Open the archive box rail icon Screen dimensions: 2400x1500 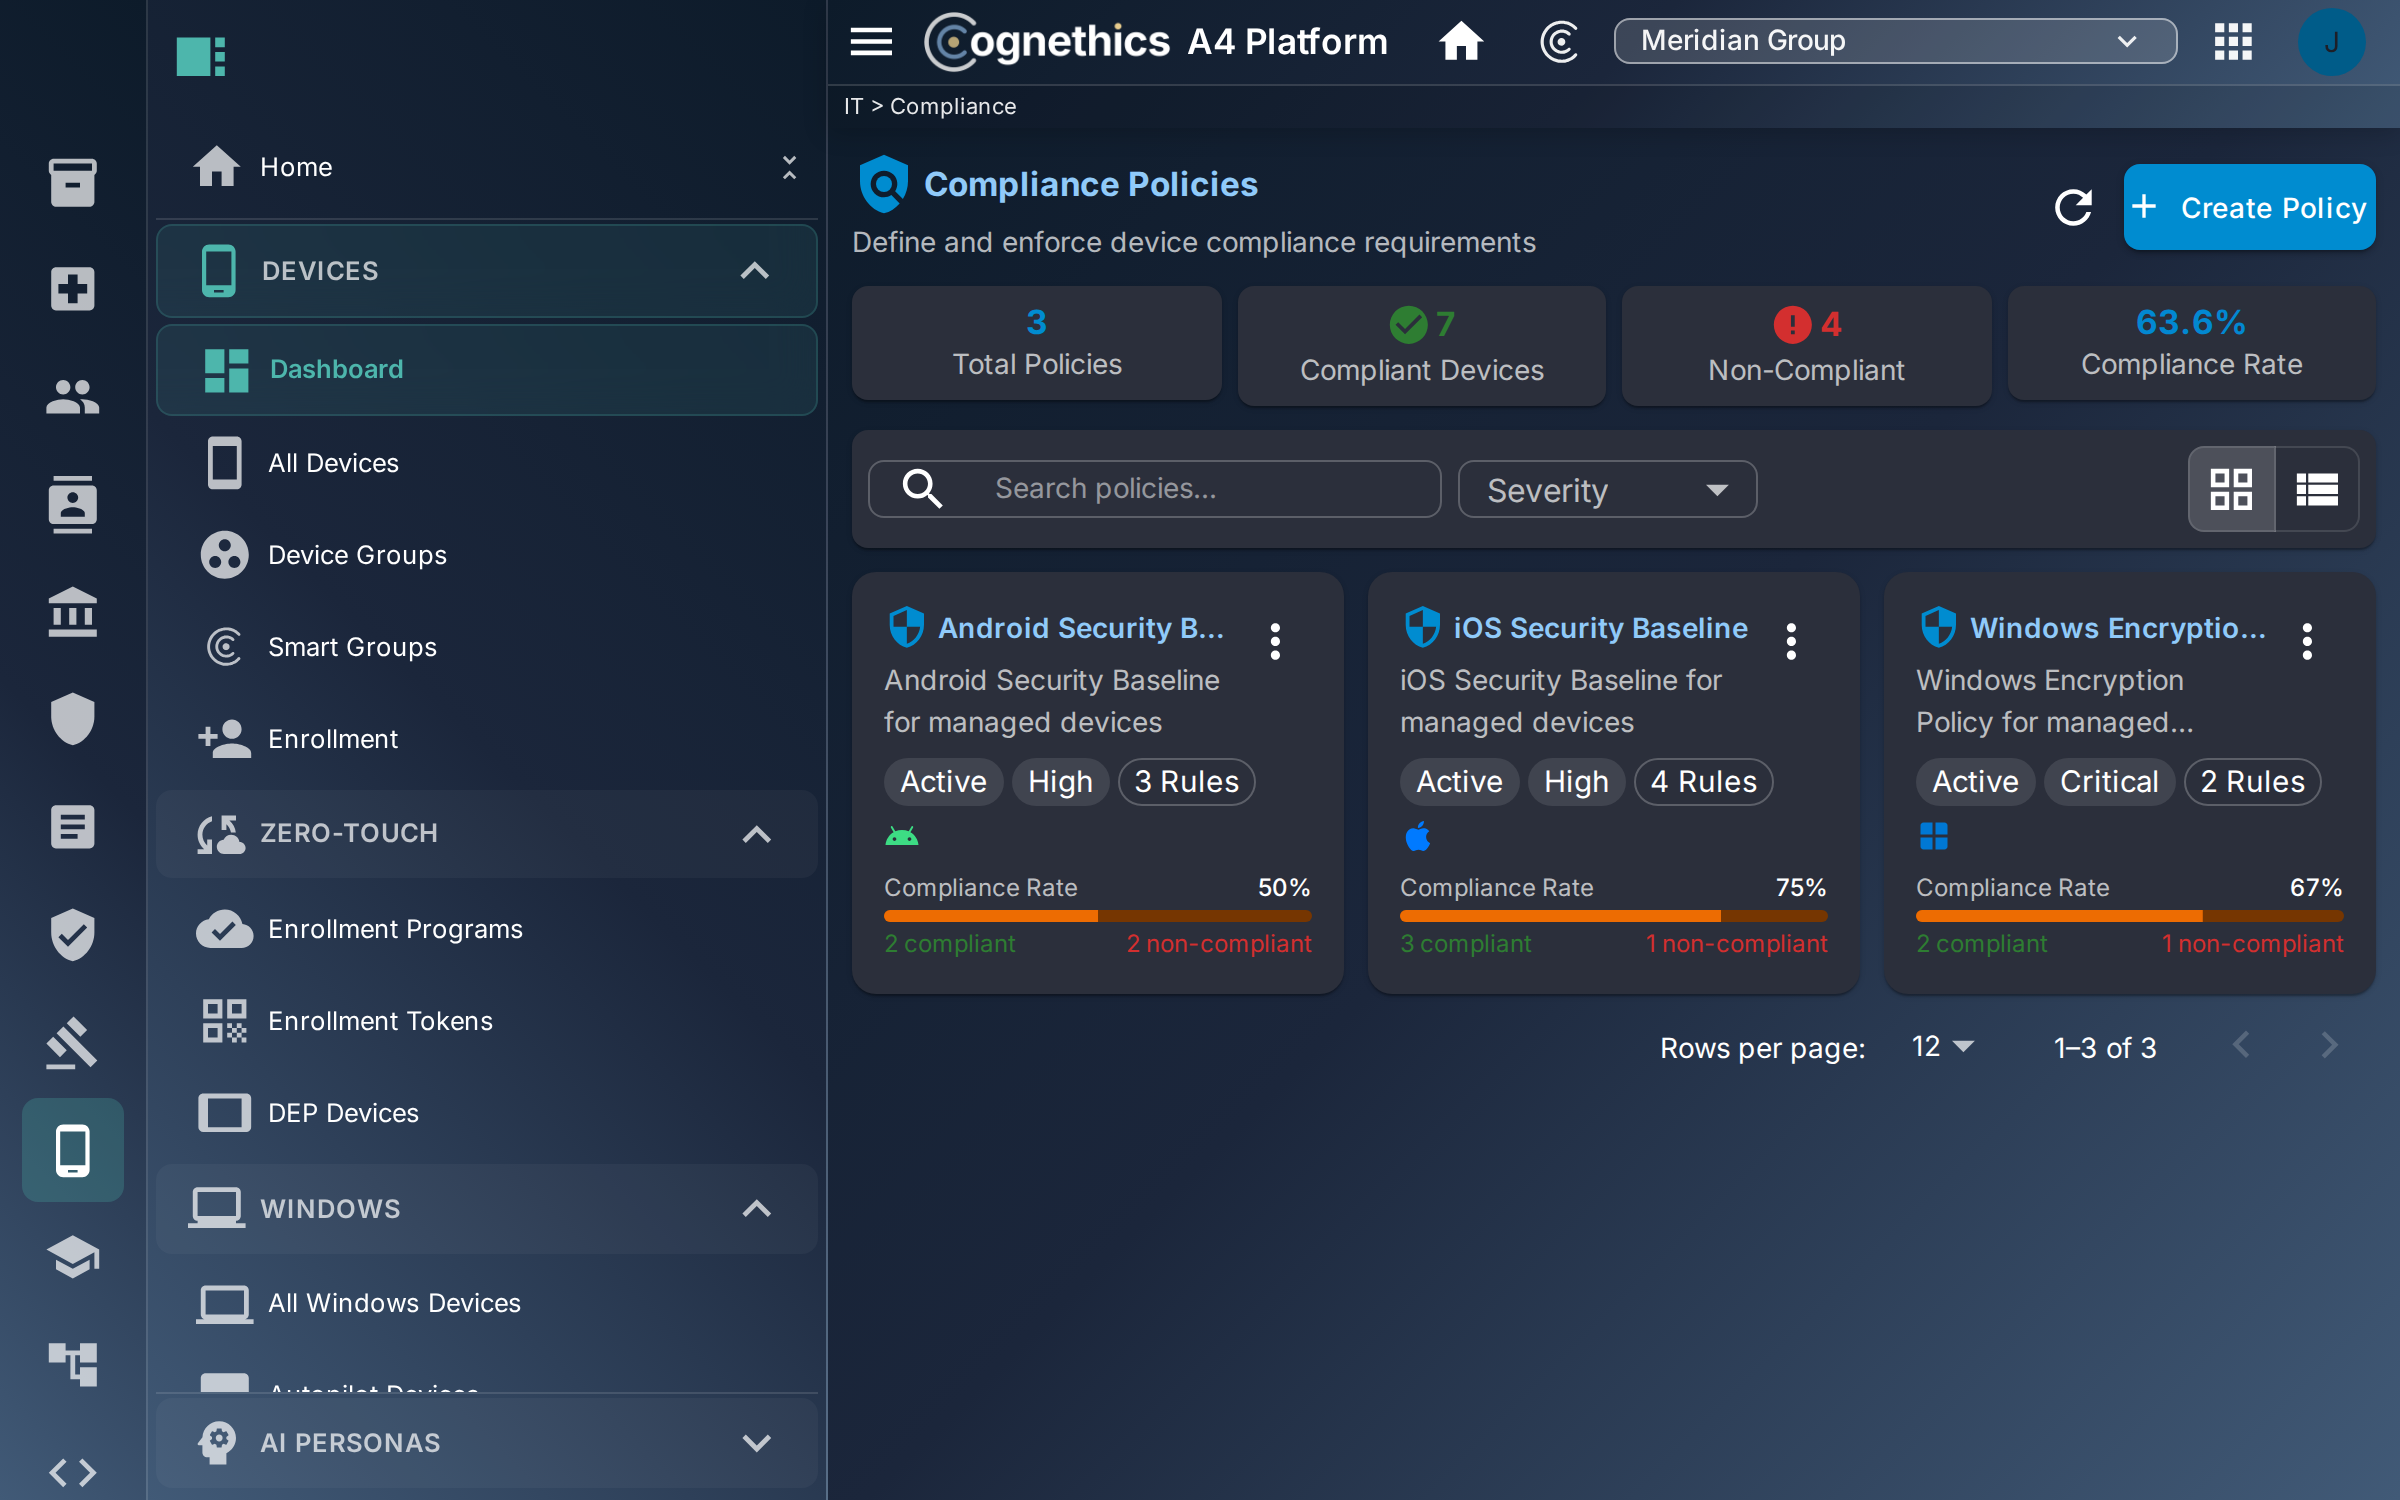(x=73, y=183)
